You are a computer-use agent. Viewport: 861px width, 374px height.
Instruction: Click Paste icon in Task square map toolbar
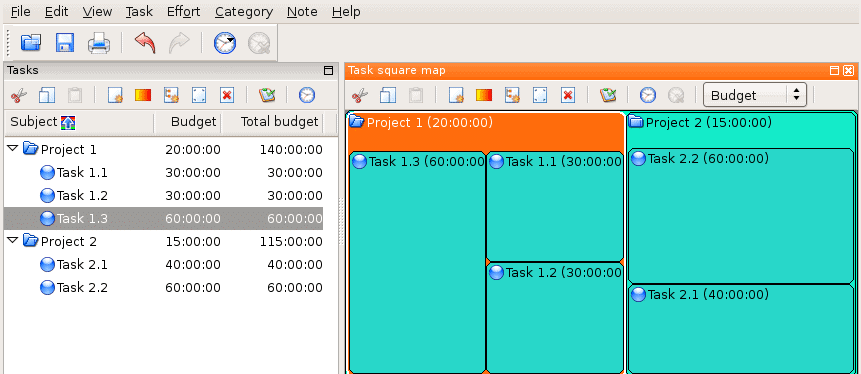click(x=416, y=96)
